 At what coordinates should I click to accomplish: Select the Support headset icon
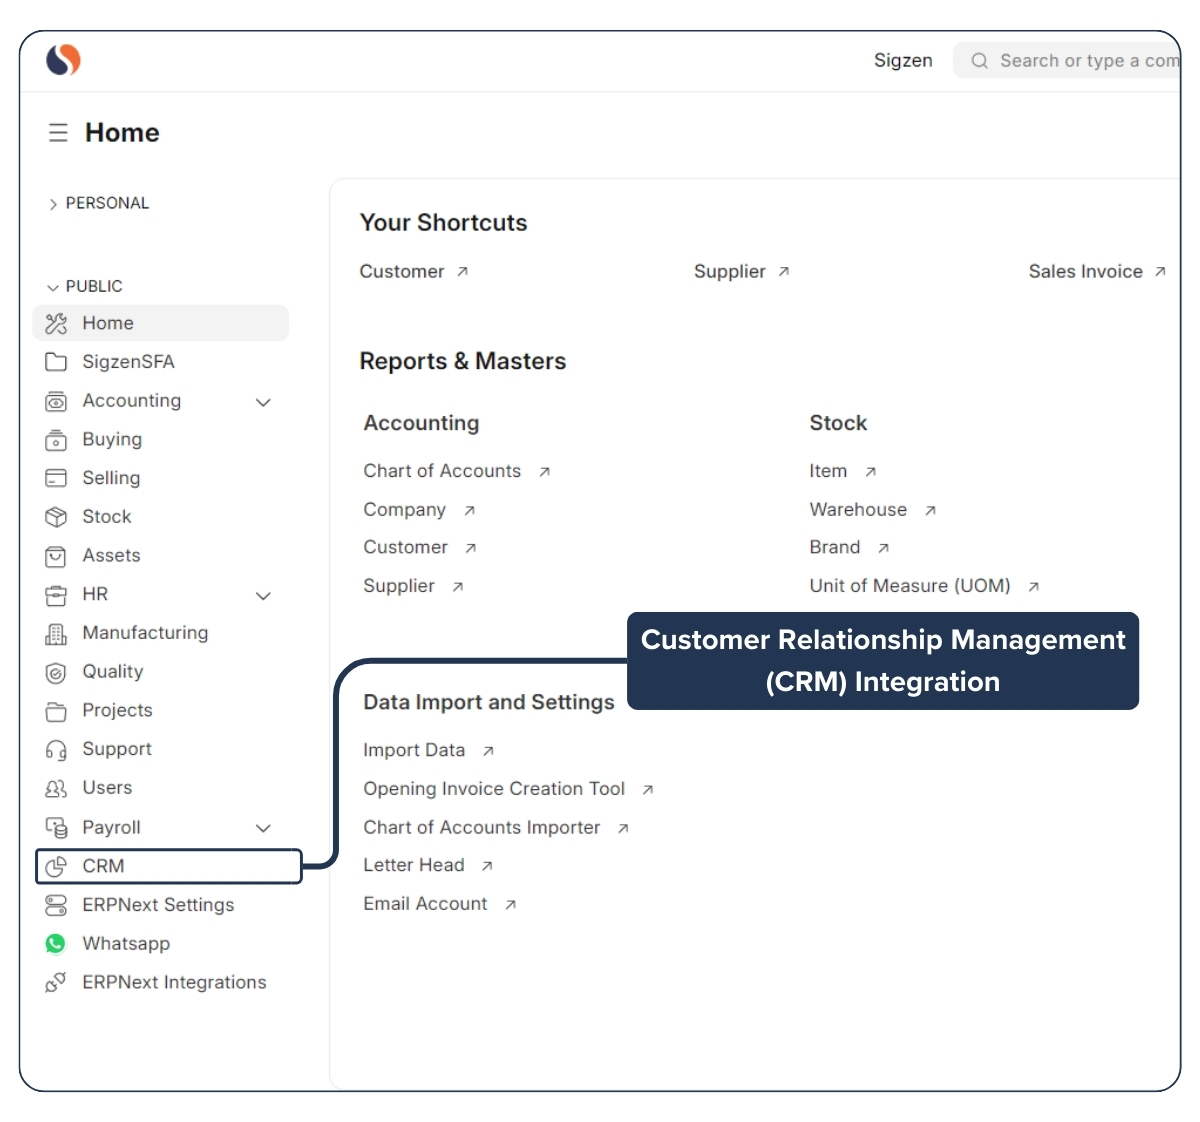(55, 749)
